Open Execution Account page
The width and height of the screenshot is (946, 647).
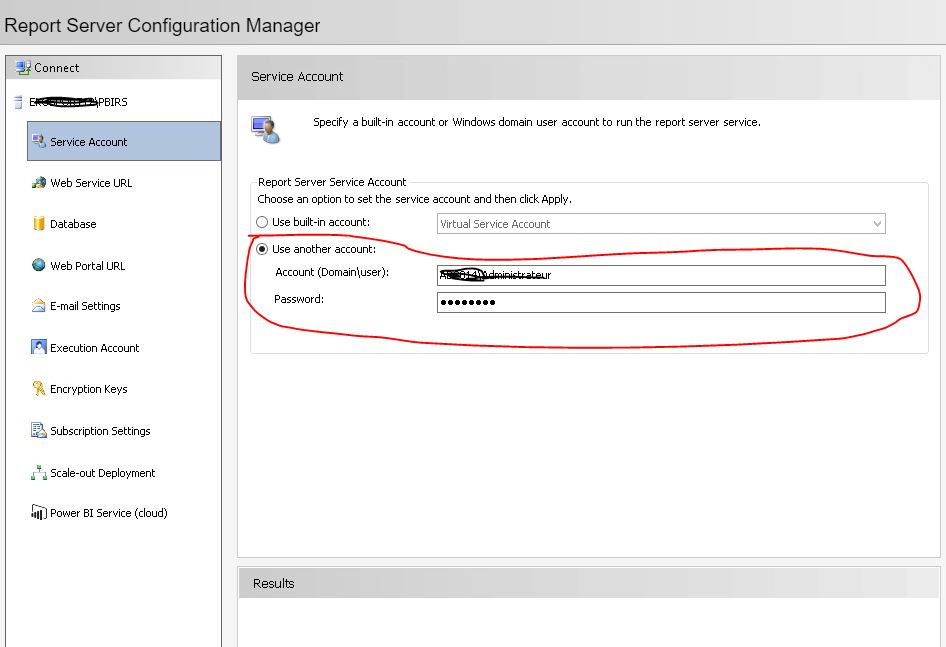tap(94, 348)
